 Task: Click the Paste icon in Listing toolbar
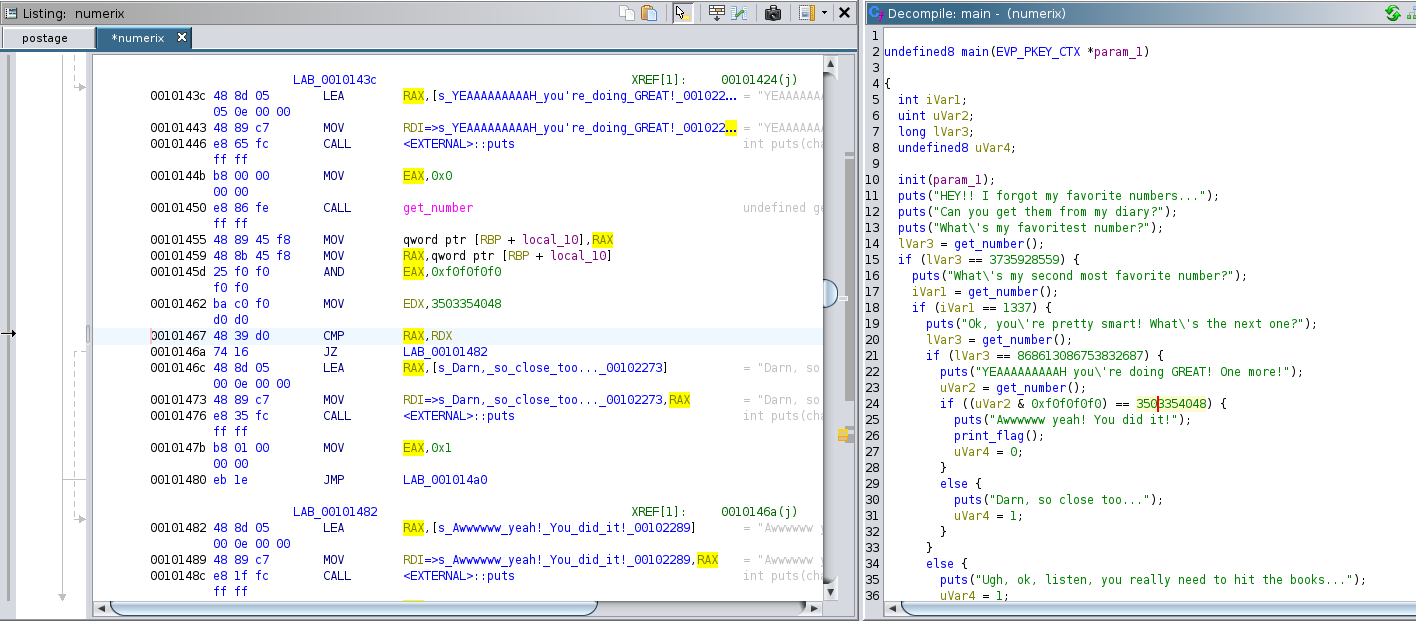tap(649, 13)
